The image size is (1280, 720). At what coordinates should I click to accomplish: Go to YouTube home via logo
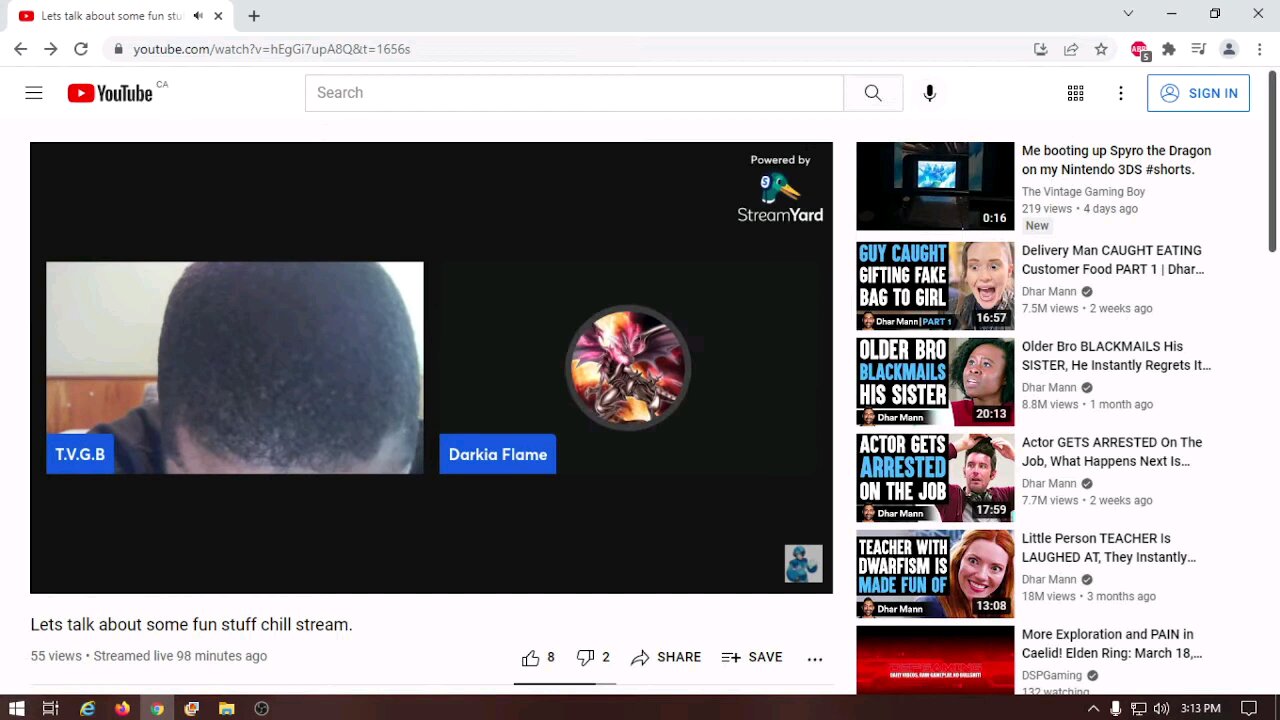110,93
